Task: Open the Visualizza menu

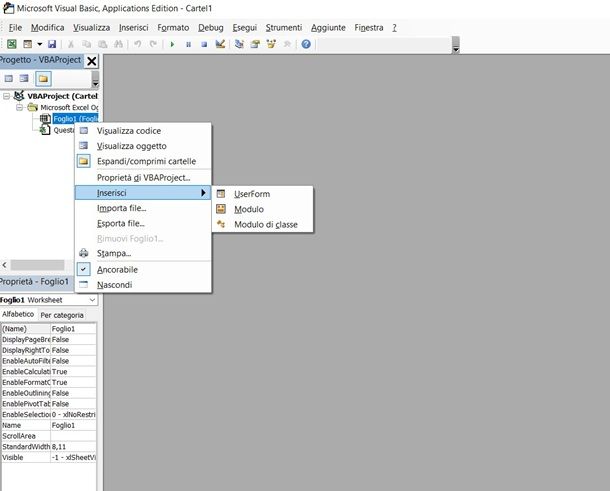Action: (x=91, y=28)
